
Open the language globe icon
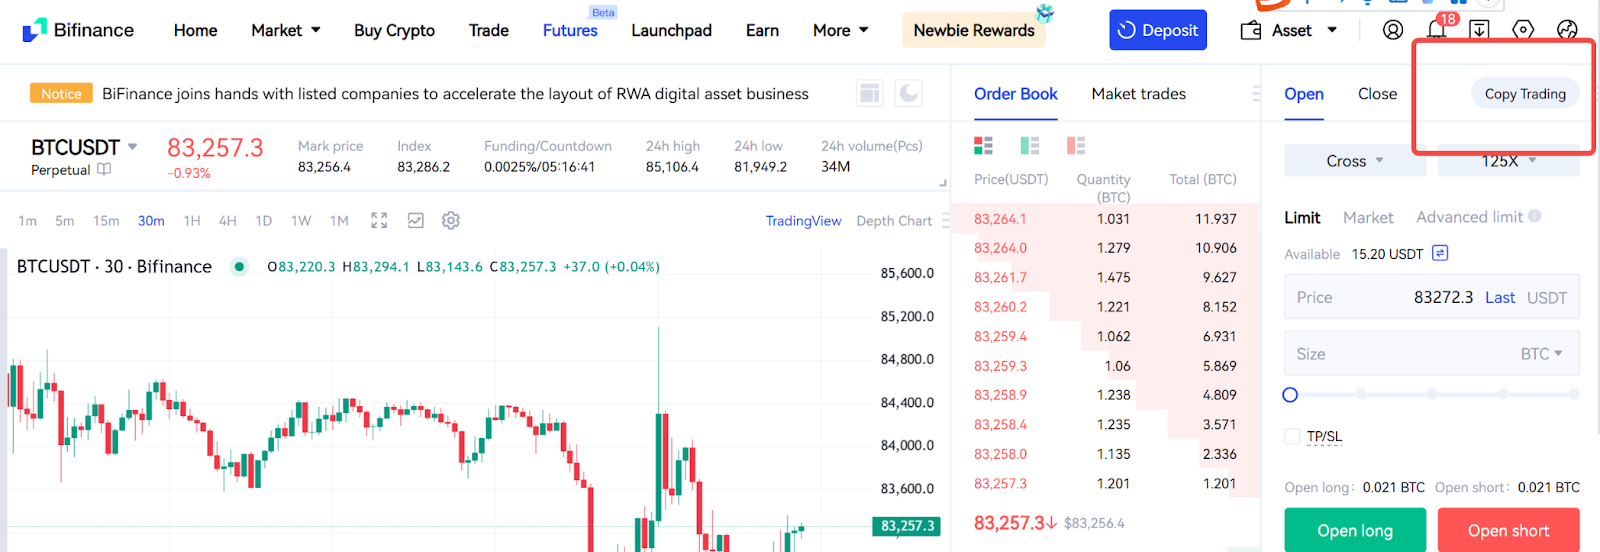click(x=1567, y=30)
